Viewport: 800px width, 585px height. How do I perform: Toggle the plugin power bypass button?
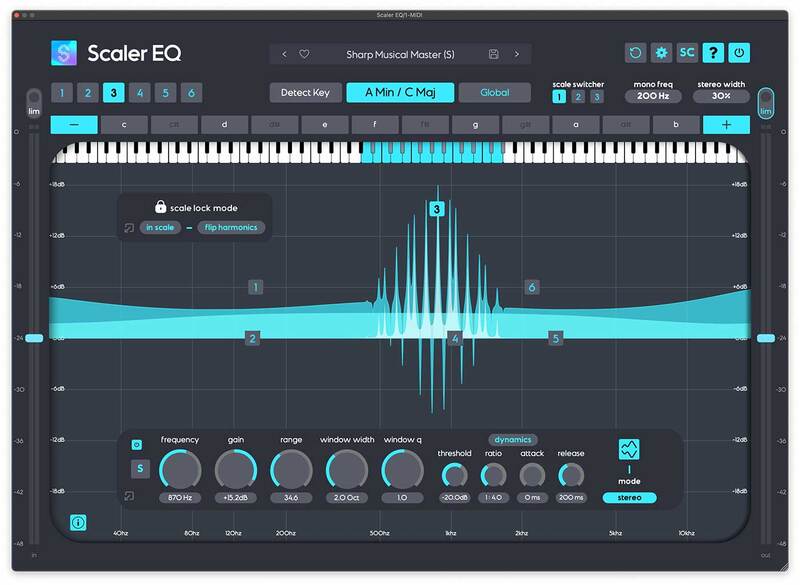tap(741, 53)
